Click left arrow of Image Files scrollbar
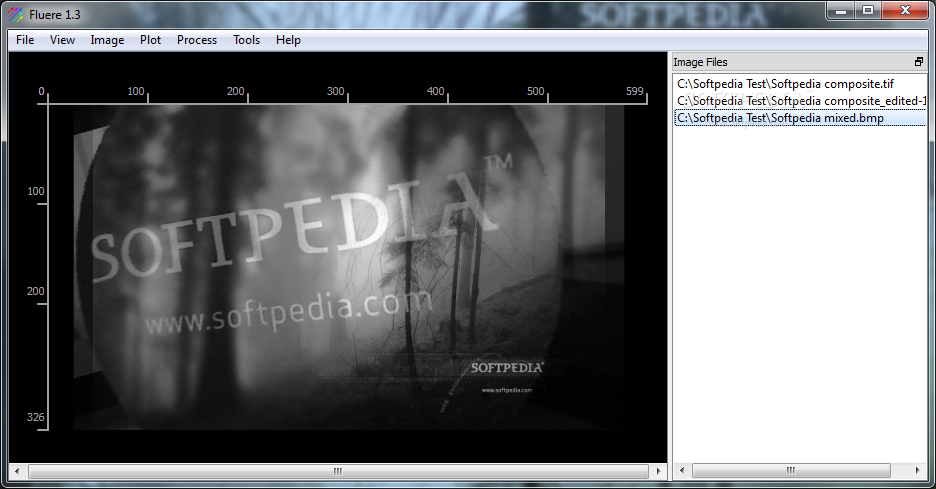 [x=682, y=470]
